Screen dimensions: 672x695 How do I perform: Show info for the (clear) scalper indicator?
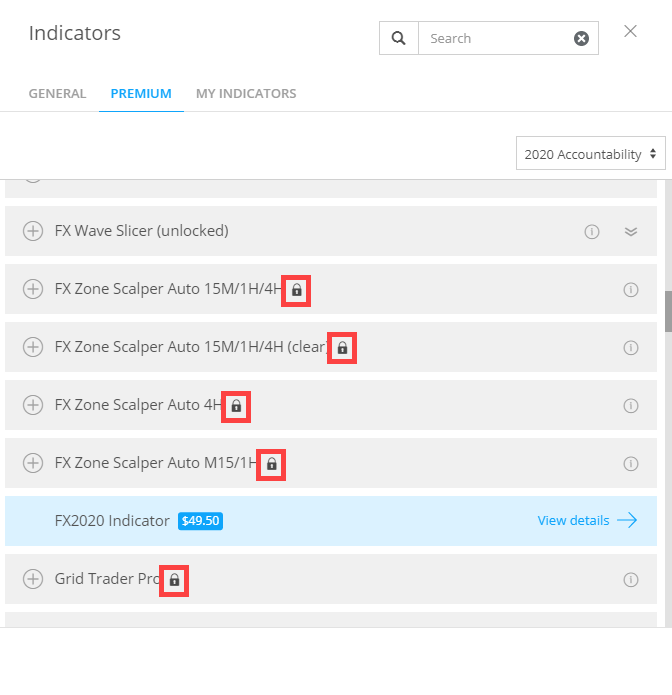630,348
